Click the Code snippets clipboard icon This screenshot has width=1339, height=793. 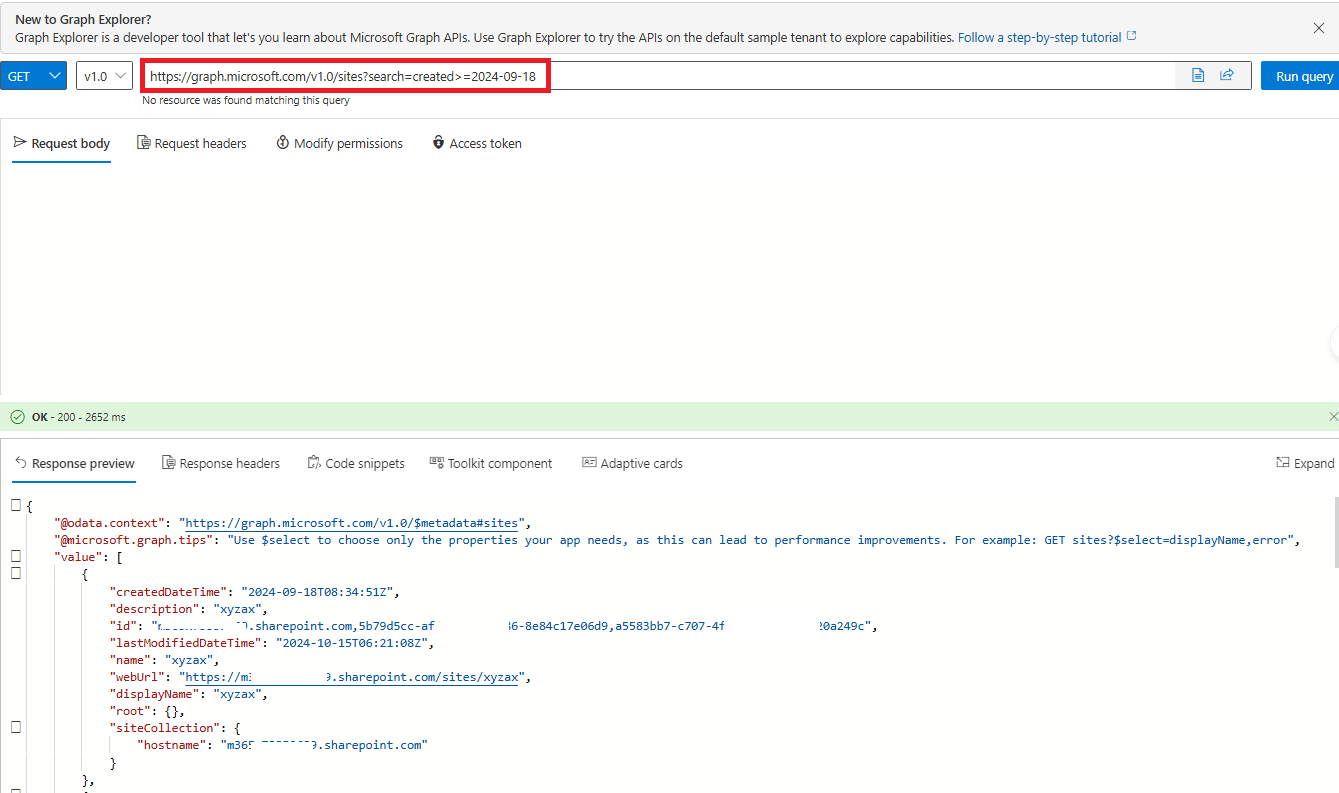(x=315, y=463)
